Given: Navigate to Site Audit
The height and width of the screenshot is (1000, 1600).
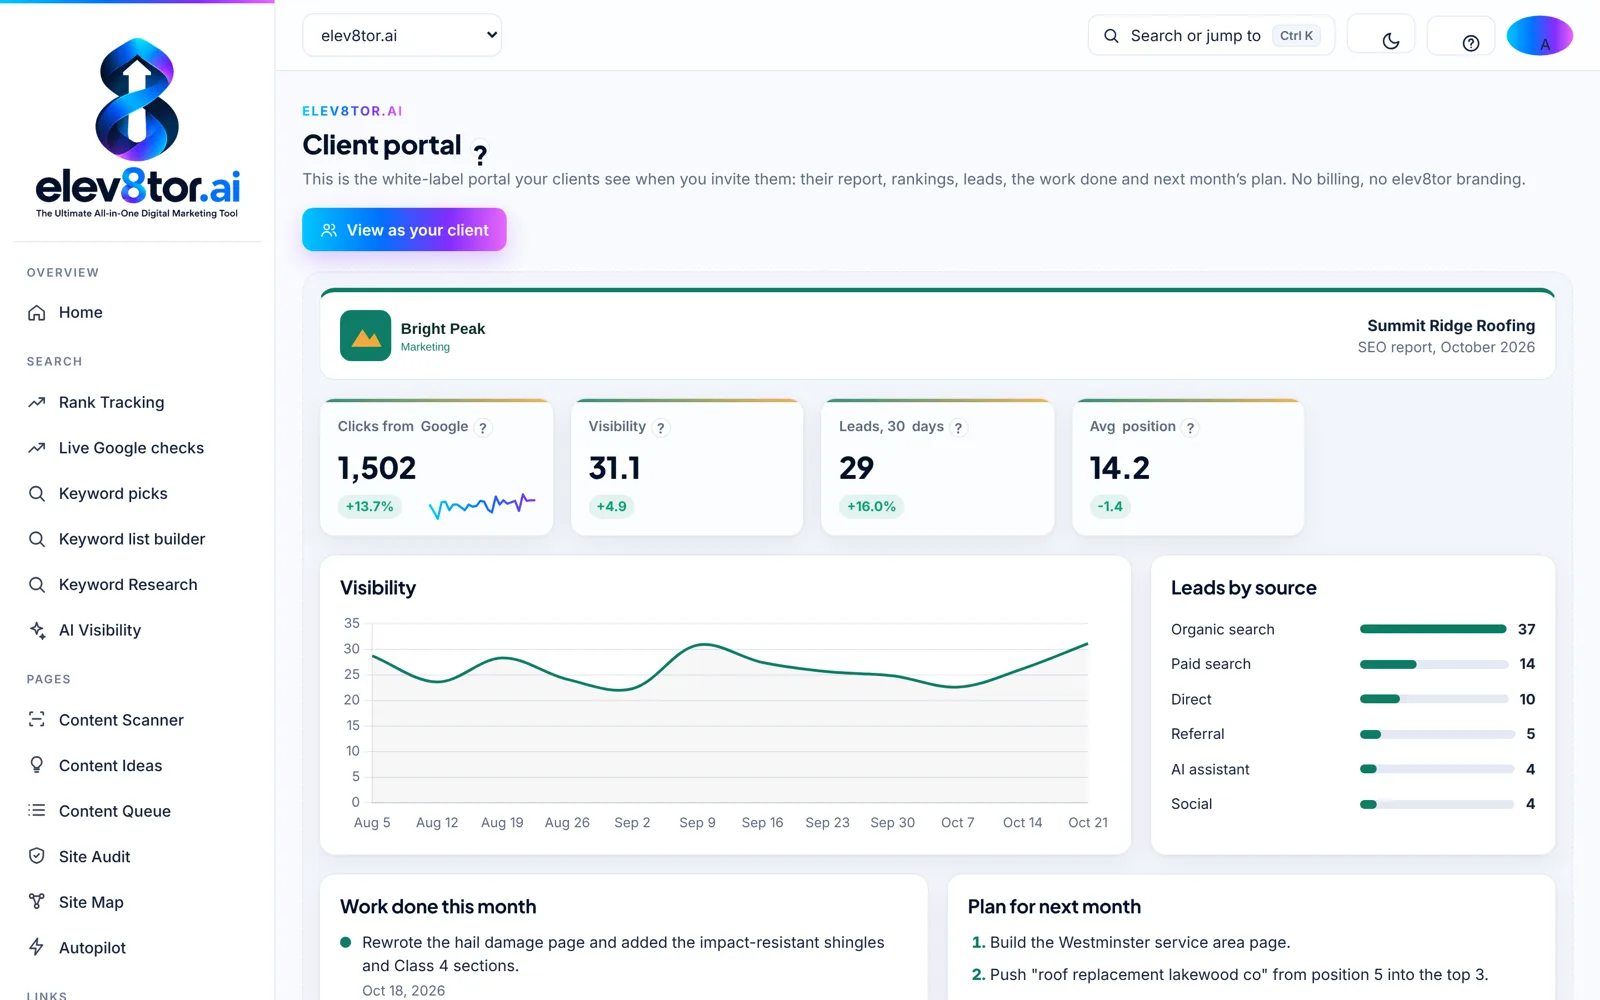Looking at the screenshot, I should tap(95, 857).
